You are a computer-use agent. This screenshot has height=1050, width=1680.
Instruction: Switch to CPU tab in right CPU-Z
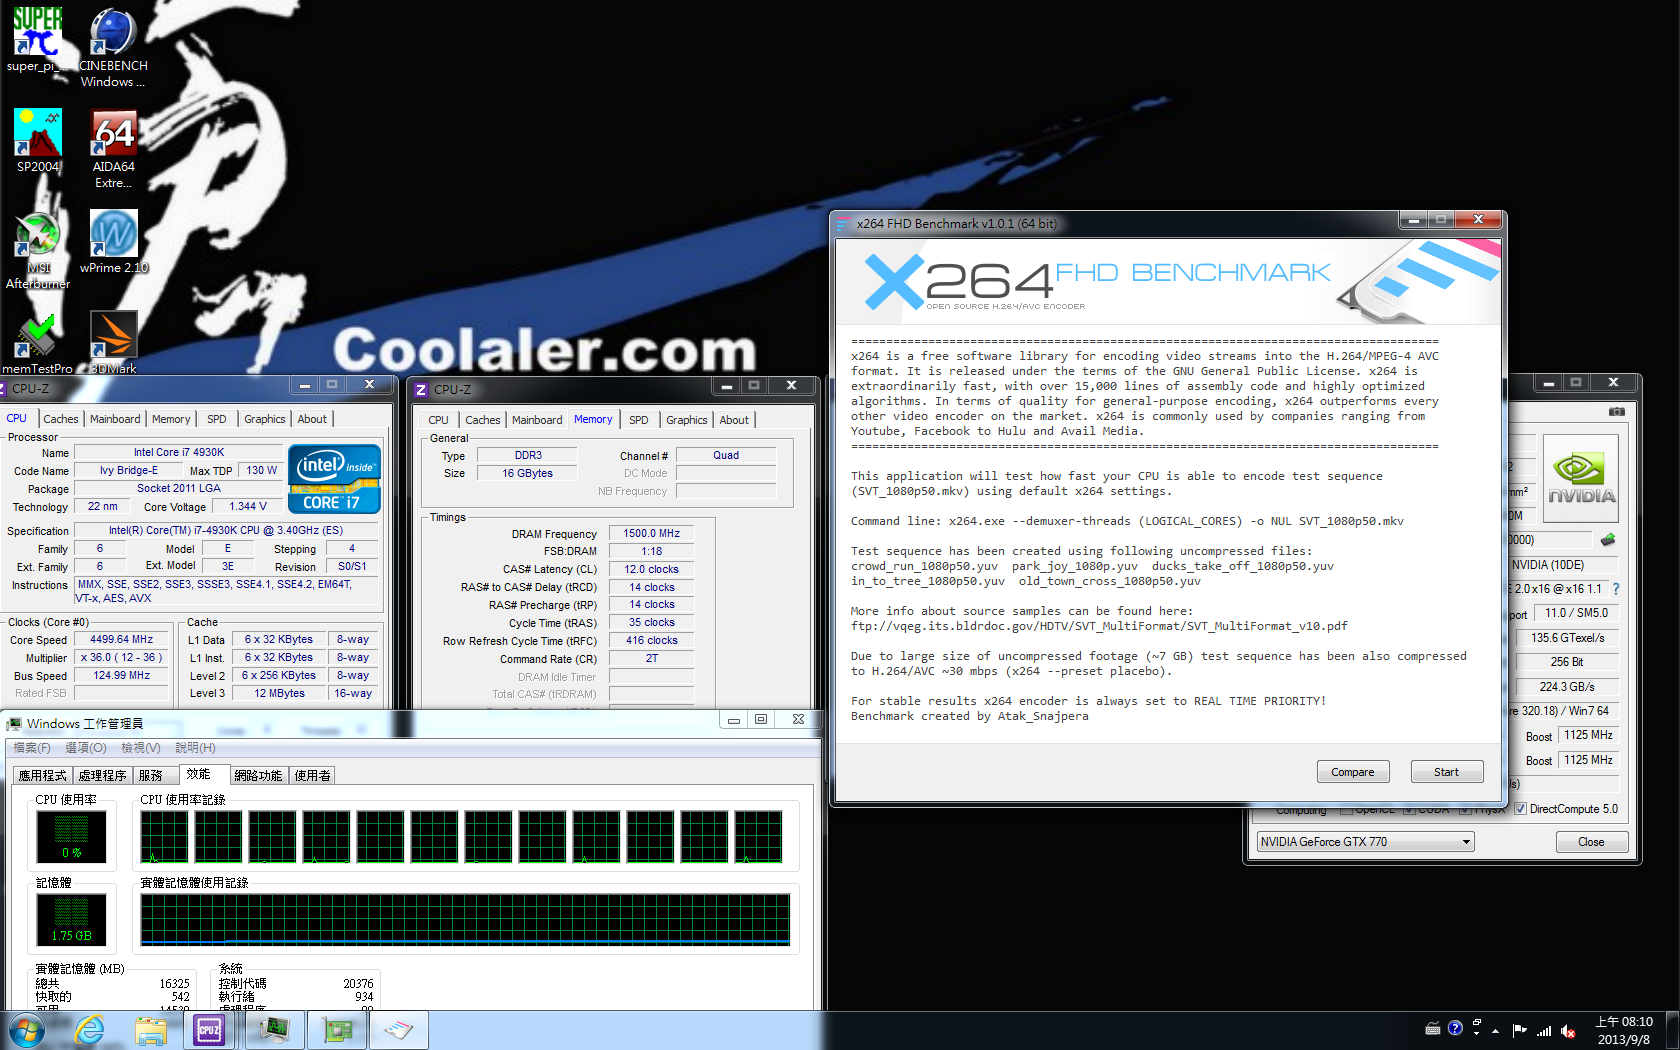pos(438,420)
